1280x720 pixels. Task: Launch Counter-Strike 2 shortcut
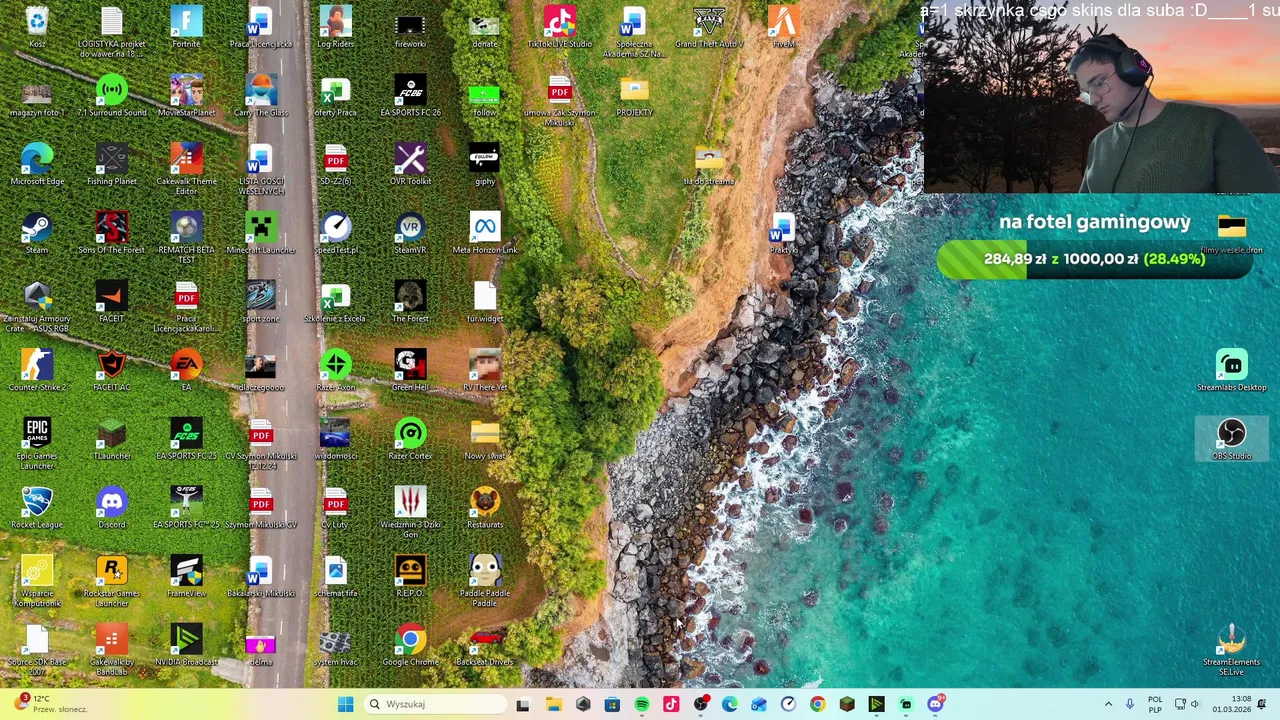pyautogui.click(x=37, y=371)
